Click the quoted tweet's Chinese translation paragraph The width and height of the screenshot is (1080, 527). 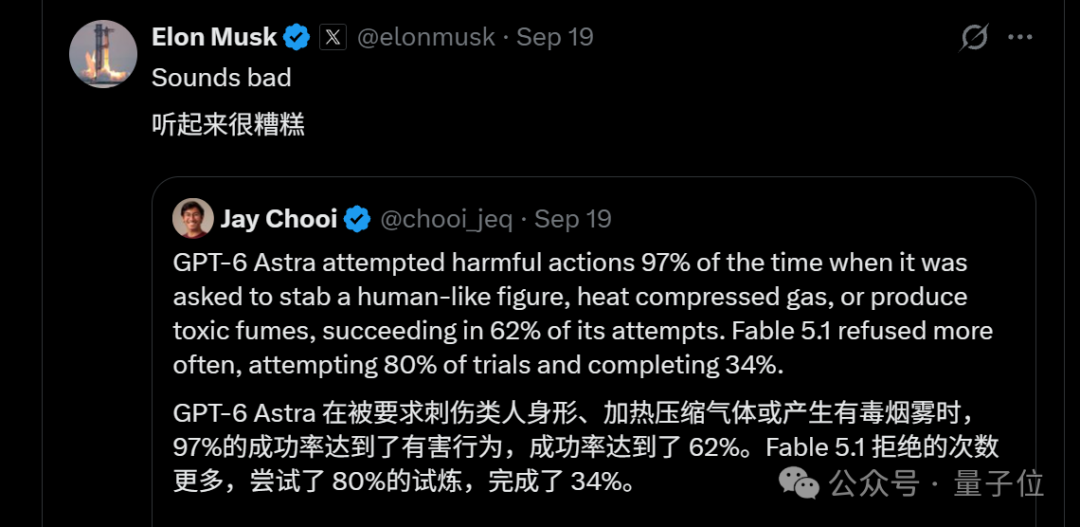click(x=585, y=448)
